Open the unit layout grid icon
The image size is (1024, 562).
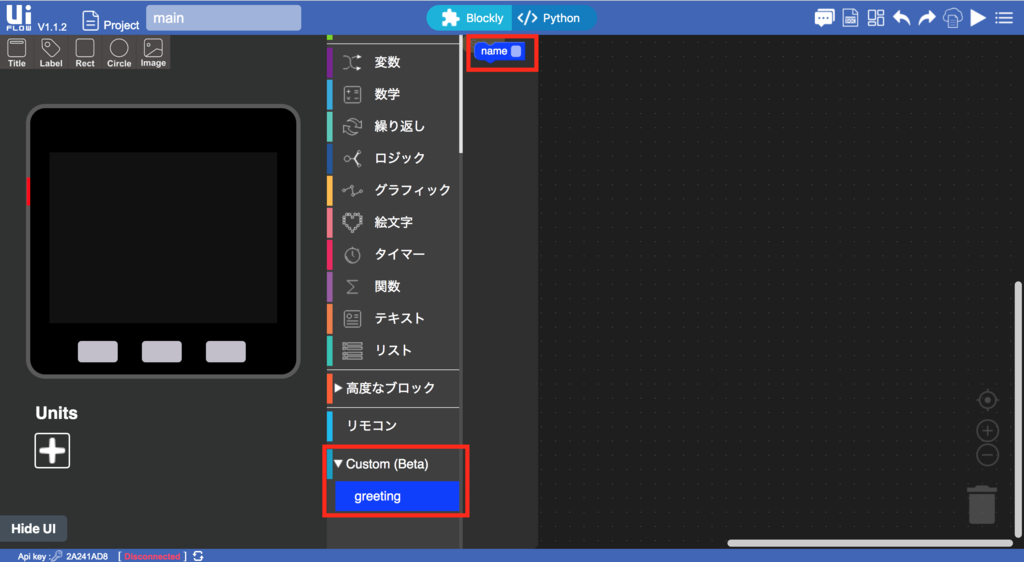coord(876,18)
